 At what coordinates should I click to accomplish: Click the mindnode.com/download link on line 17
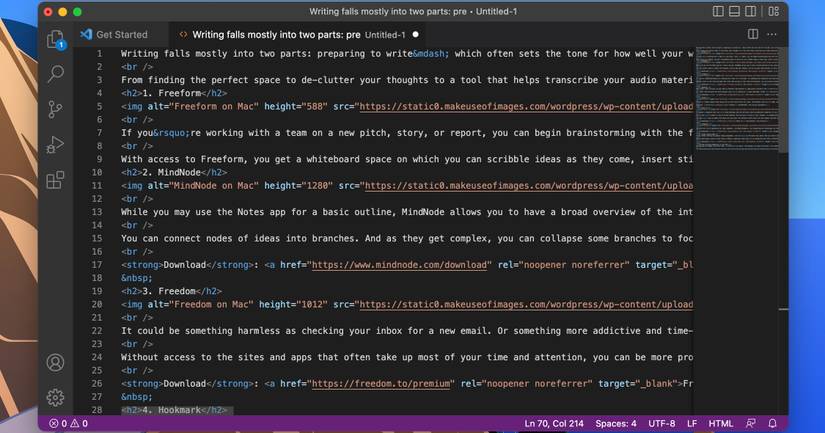pyautogui.click(x=399, y=265)
